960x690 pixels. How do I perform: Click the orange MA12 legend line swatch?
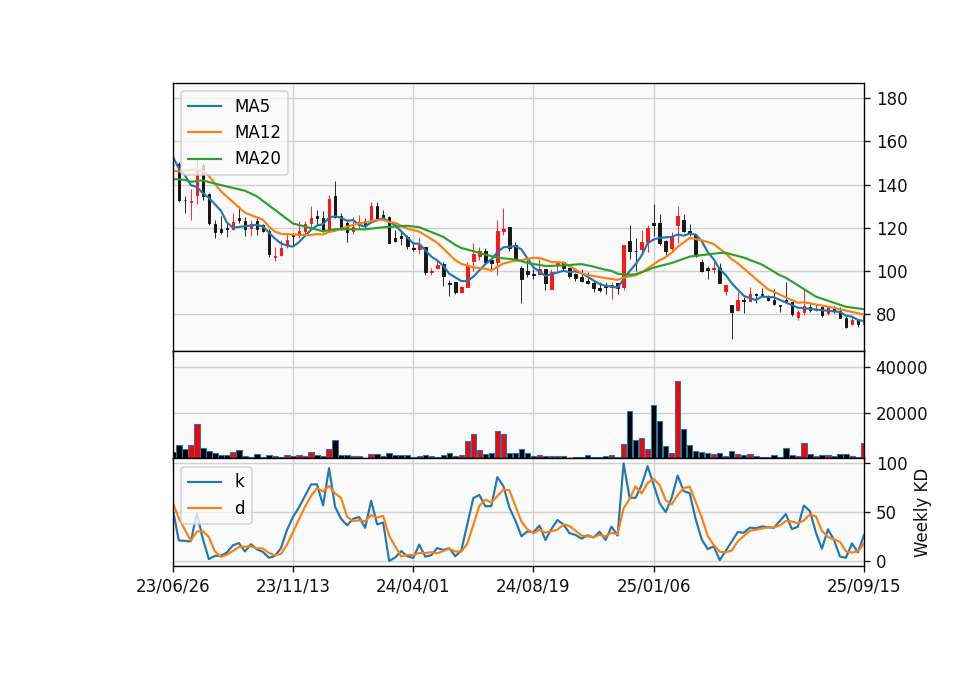tap(204, 132)
